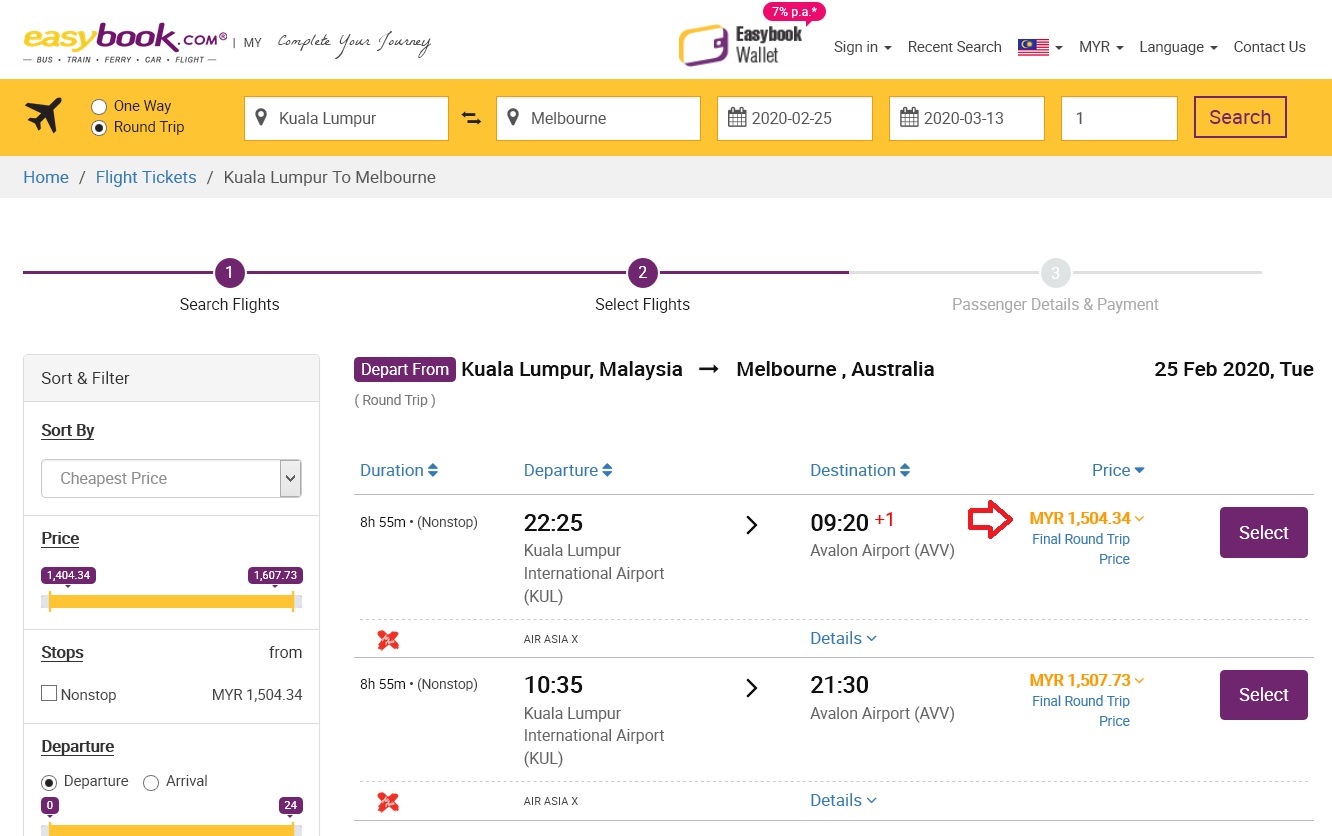Click first flight's Air Asia X logo
Screen dimensions: 1332x836
coord(388,640)
